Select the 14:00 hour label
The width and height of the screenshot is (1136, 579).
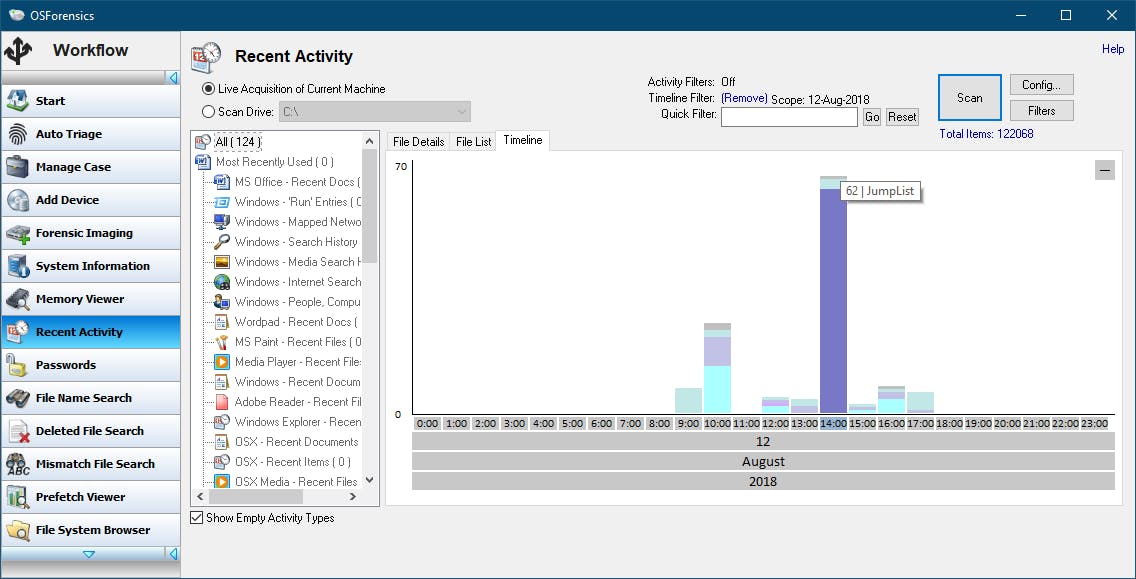(x=833, y=423)
